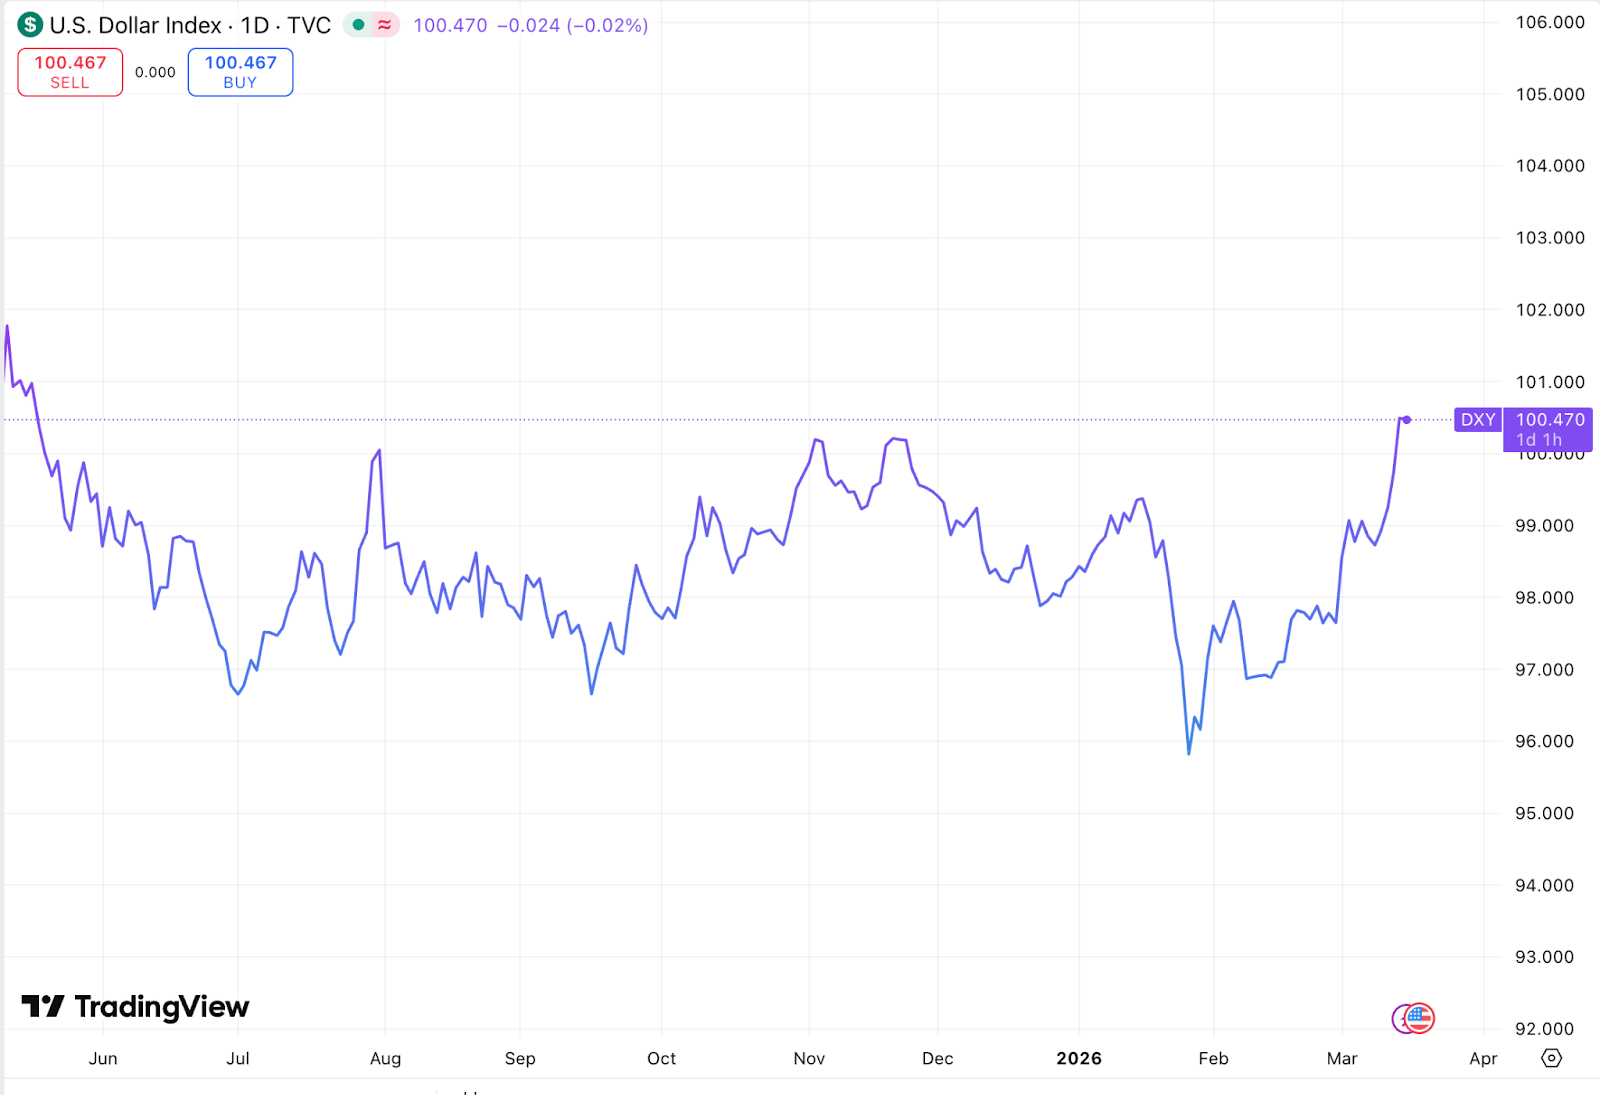The height and width of the screenshot is (1095, 1600).
Task: Click the last data point dot on the line
Action: point(1406,420)
